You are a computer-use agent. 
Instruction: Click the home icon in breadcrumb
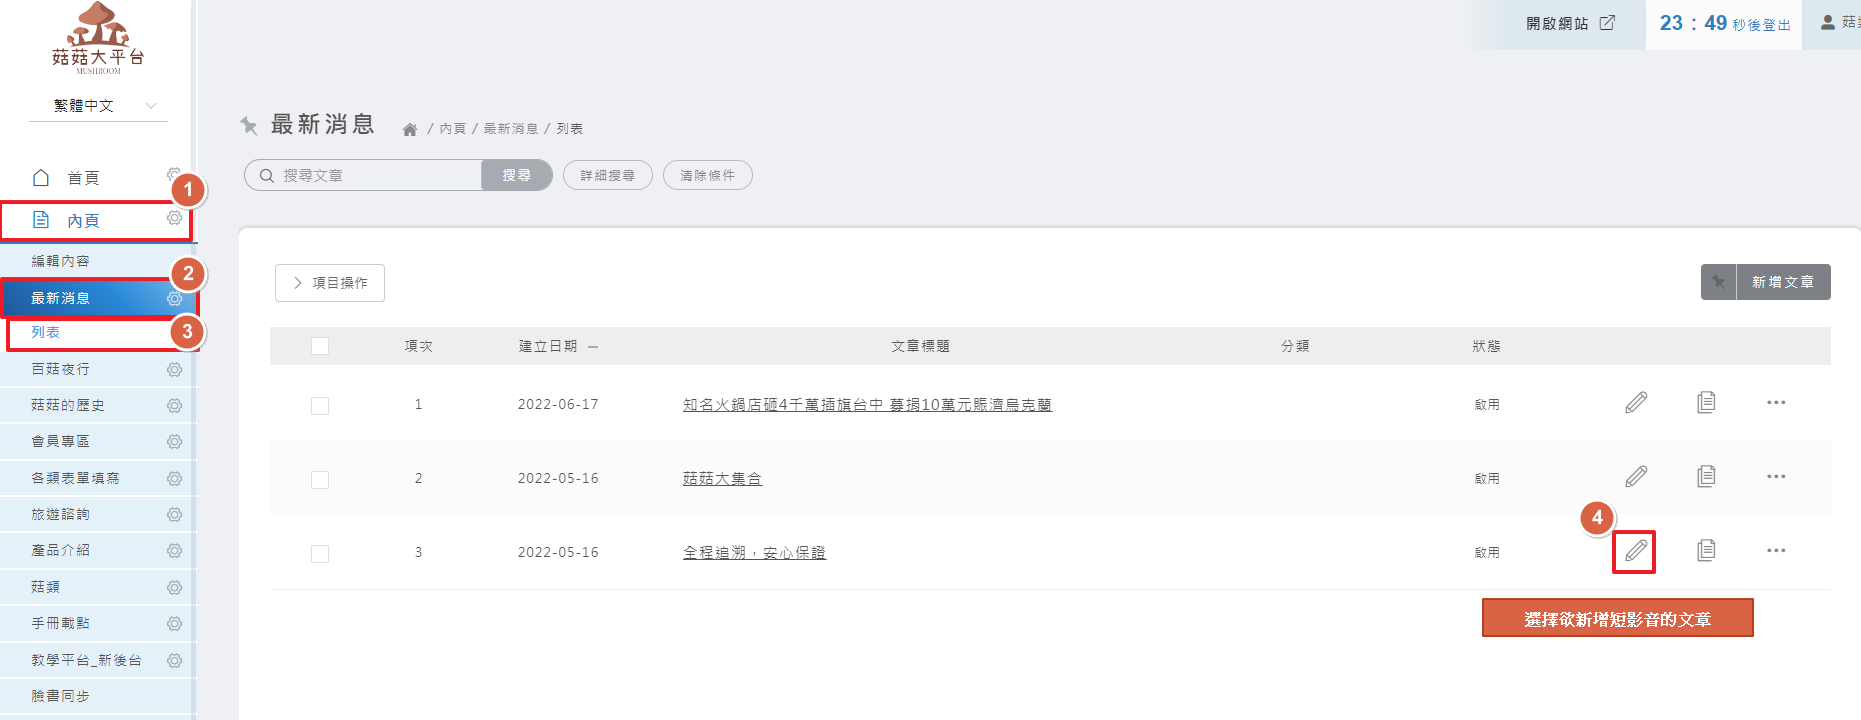pyautogui.click(x=410, y=129)
